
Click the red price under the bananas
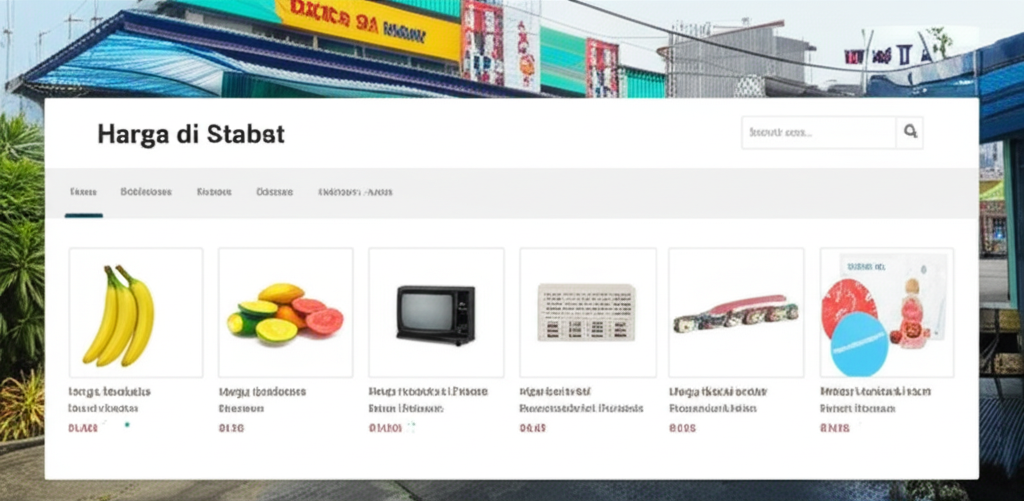(83, 428)
